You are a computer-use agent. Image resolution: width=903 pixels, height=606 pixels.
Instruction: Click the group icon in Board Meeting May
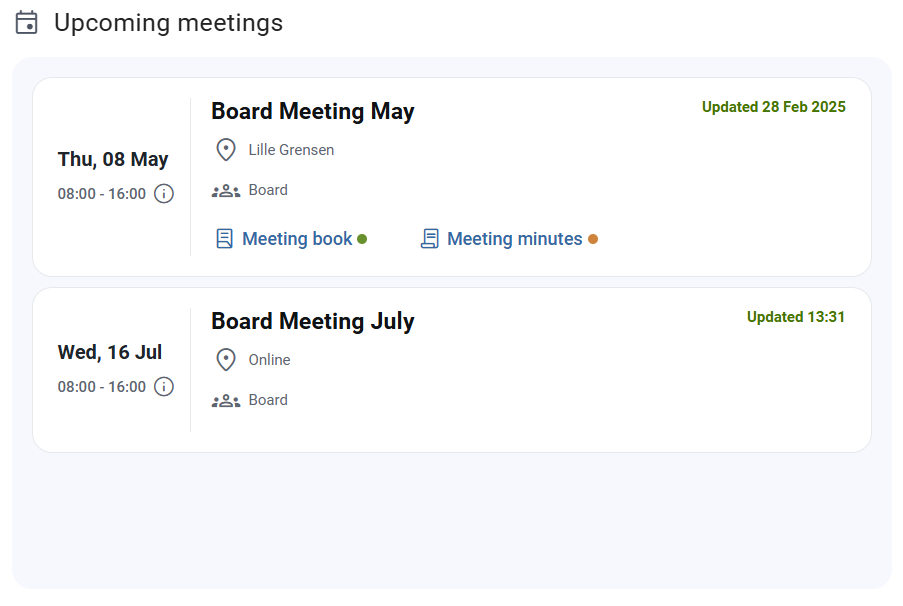point(226,191)
